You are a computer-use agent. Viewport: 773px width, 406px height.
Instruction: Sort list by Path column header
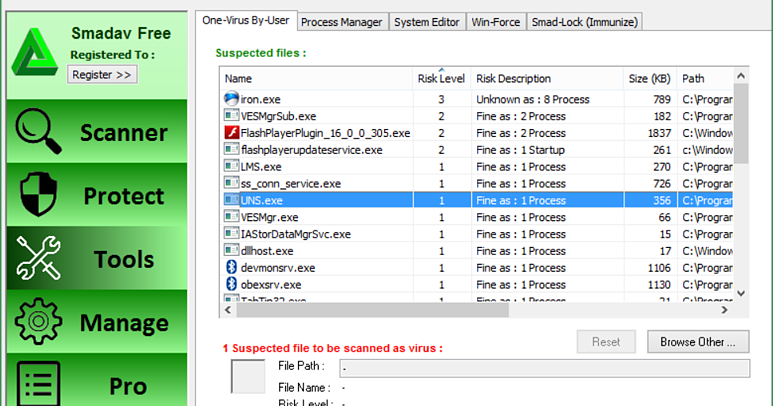[705, 79]
